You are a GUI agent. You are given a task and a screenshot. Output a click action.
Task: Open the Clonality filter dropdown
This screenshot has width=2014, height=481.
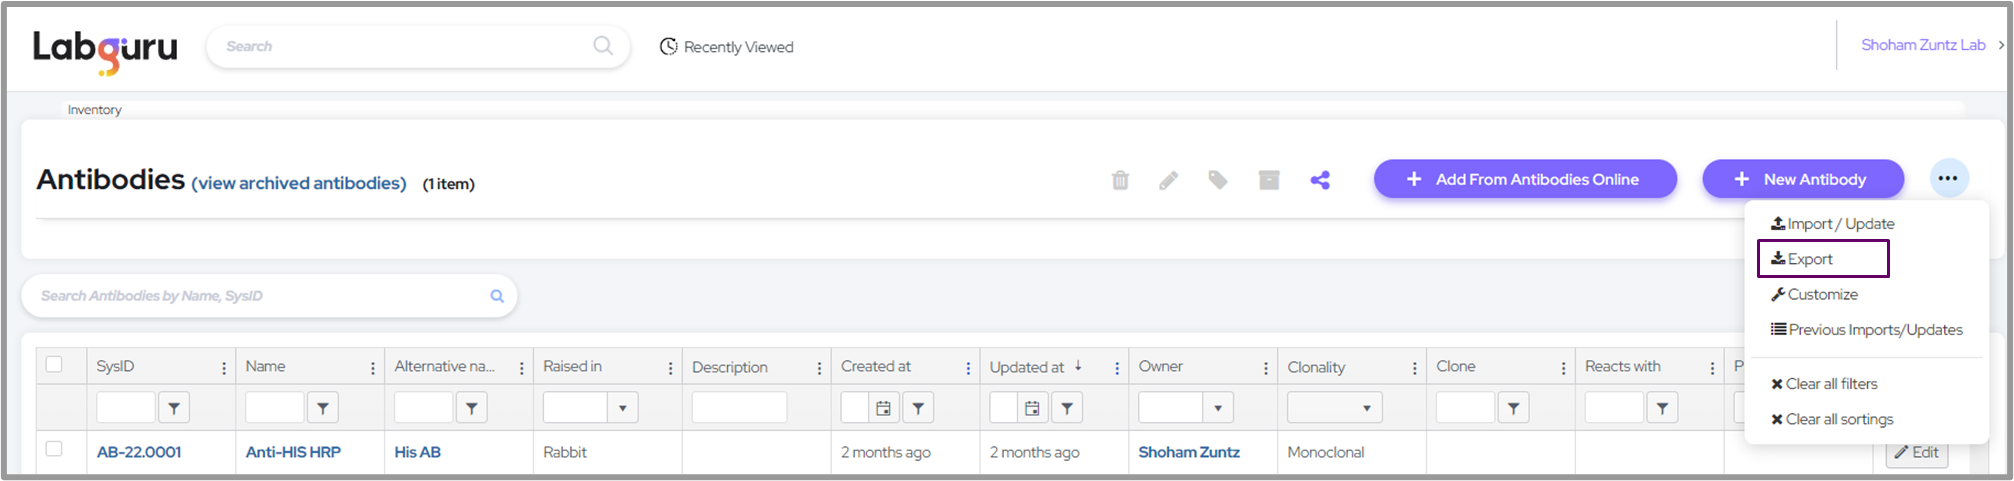(x=1366, y=408)
